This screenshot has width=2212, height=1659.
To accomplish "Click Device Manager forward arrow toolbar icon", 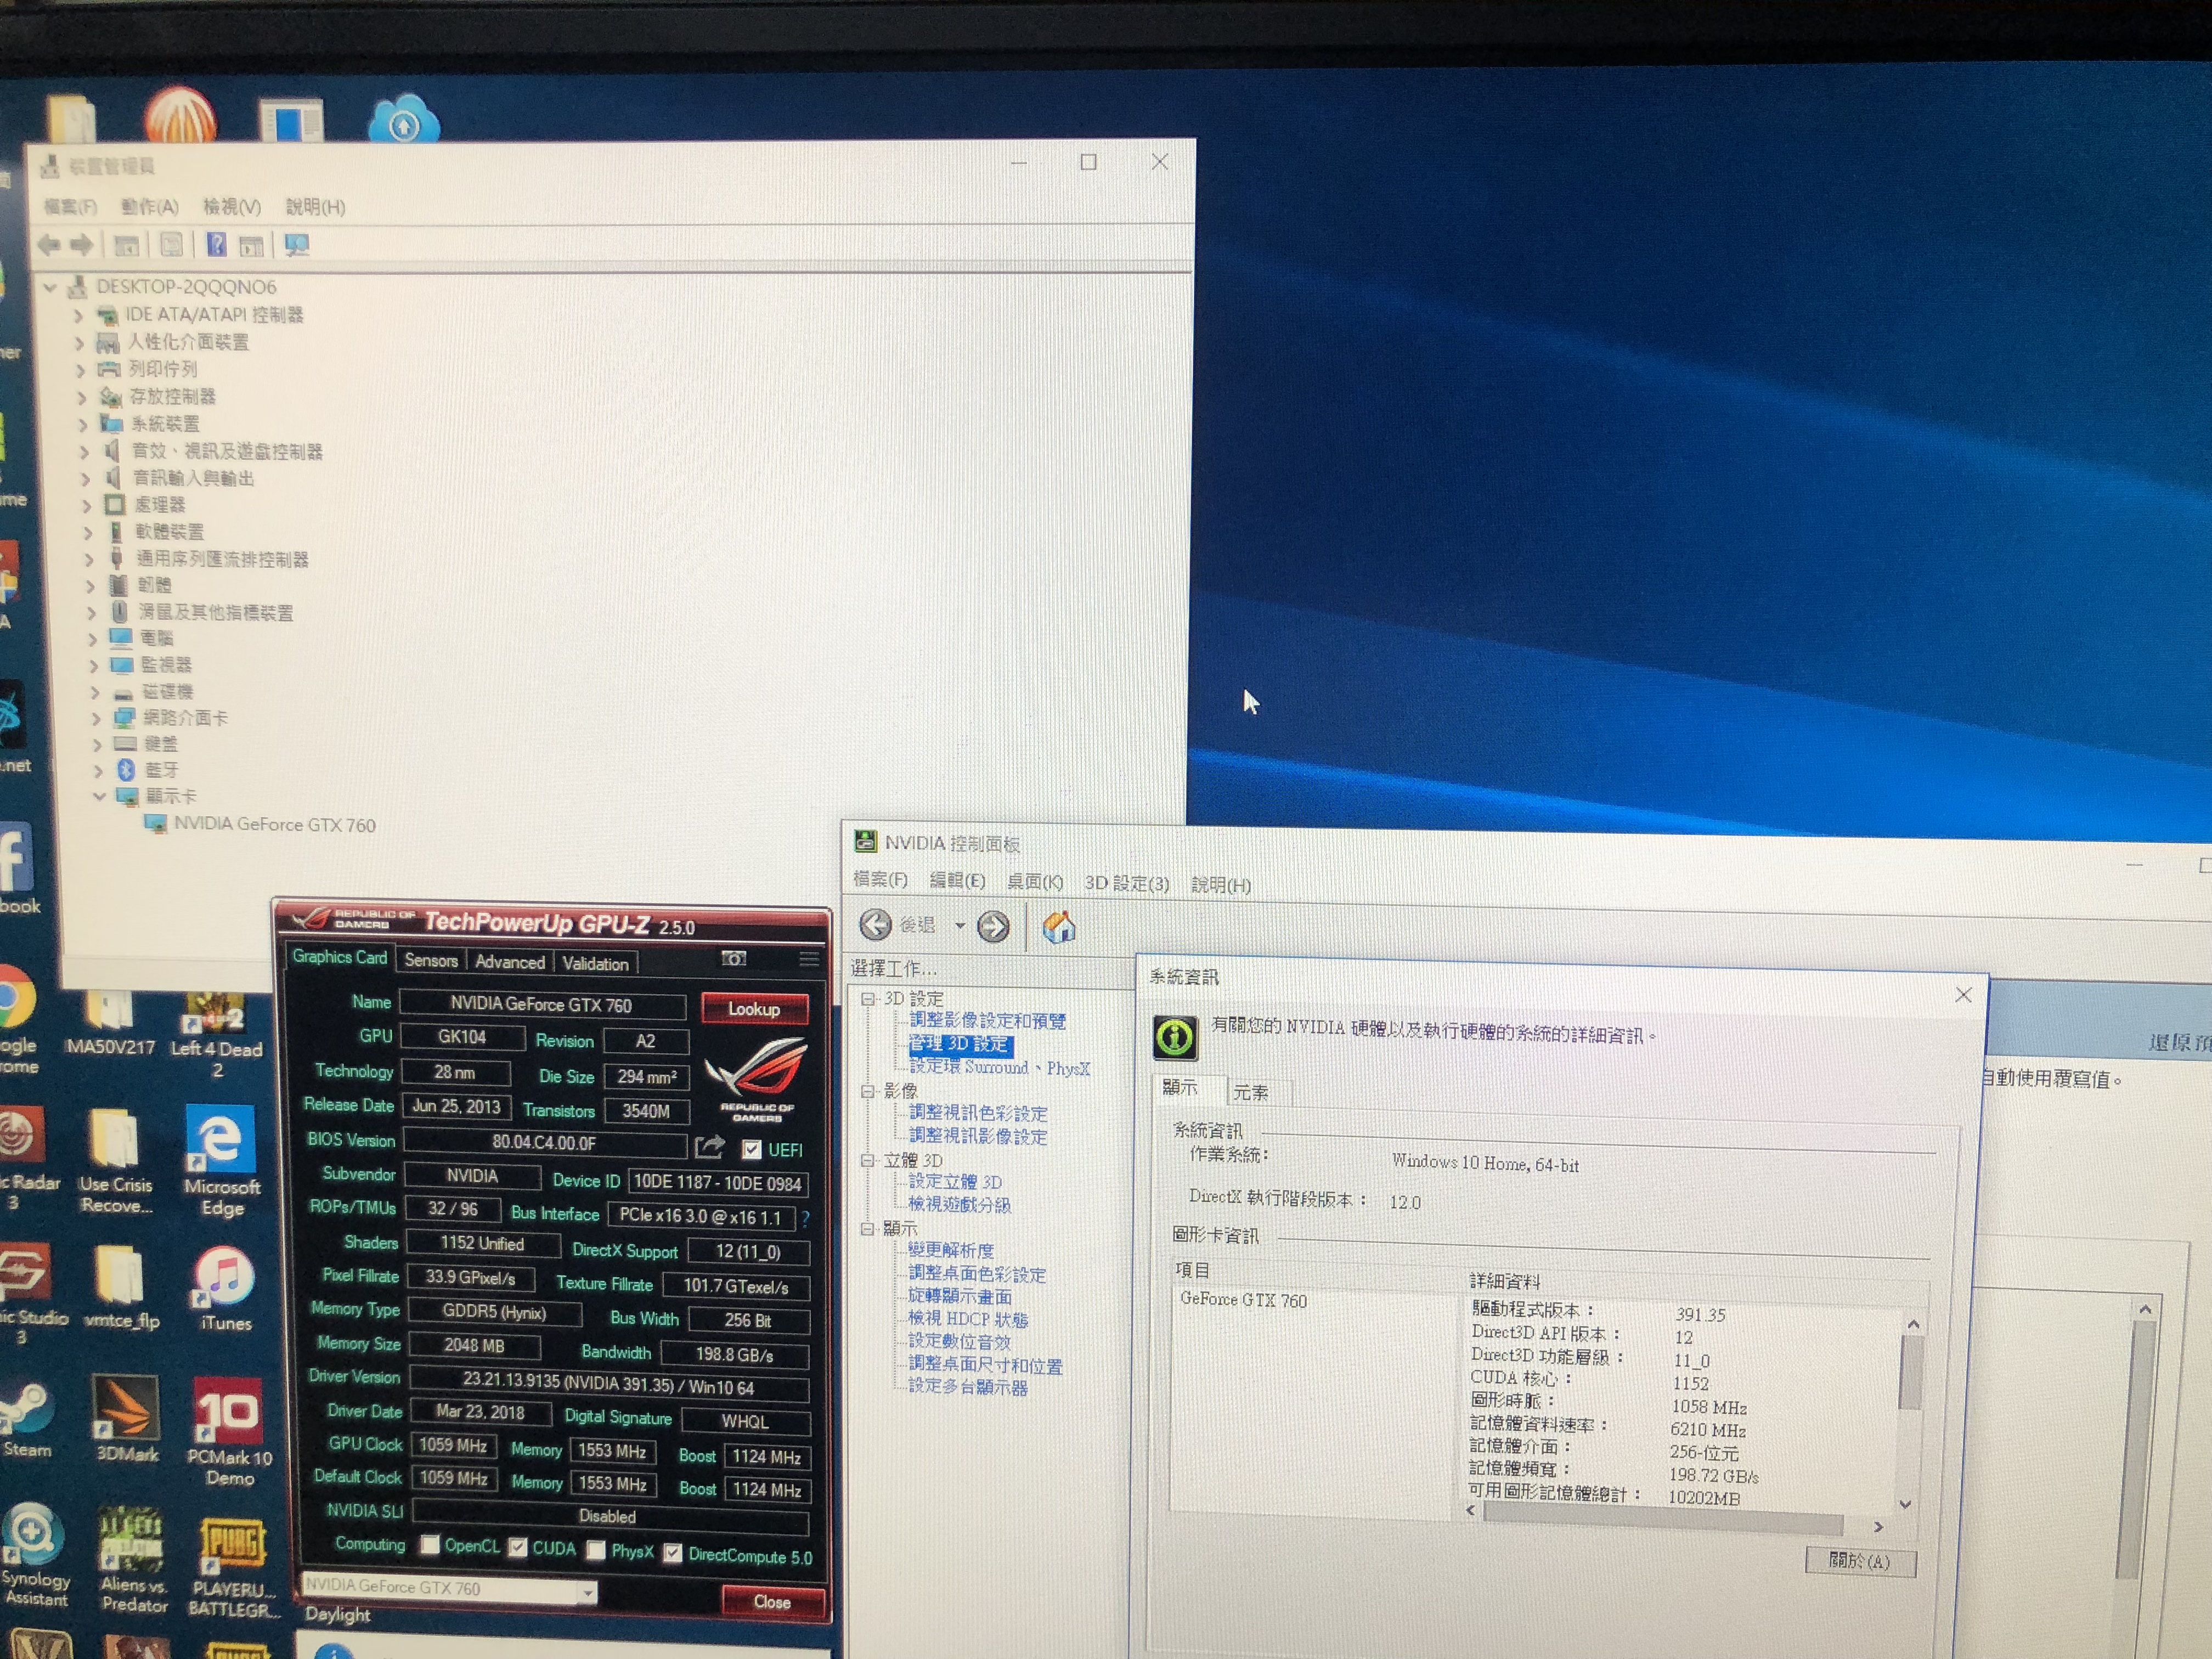I will 82,244.
